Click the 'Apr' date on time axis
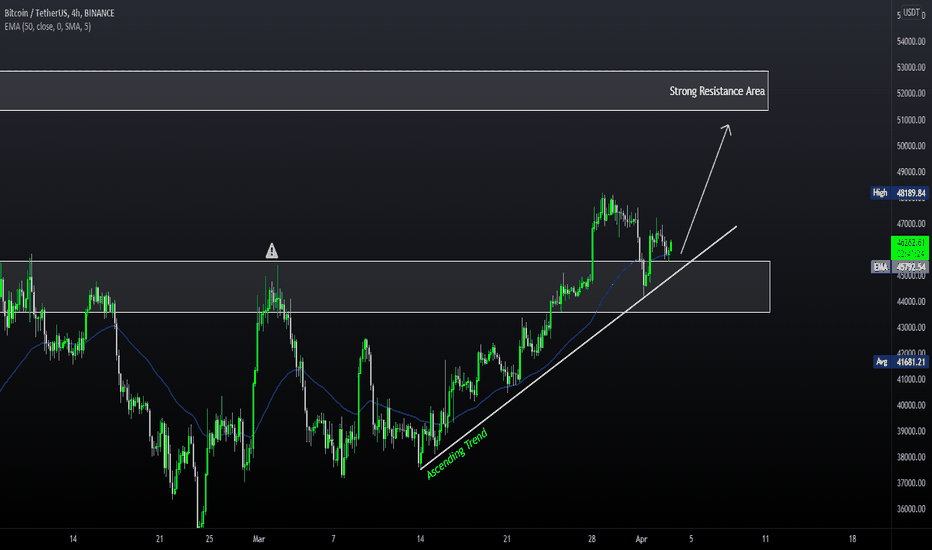932x550 pixels. (x=641, y=539)
